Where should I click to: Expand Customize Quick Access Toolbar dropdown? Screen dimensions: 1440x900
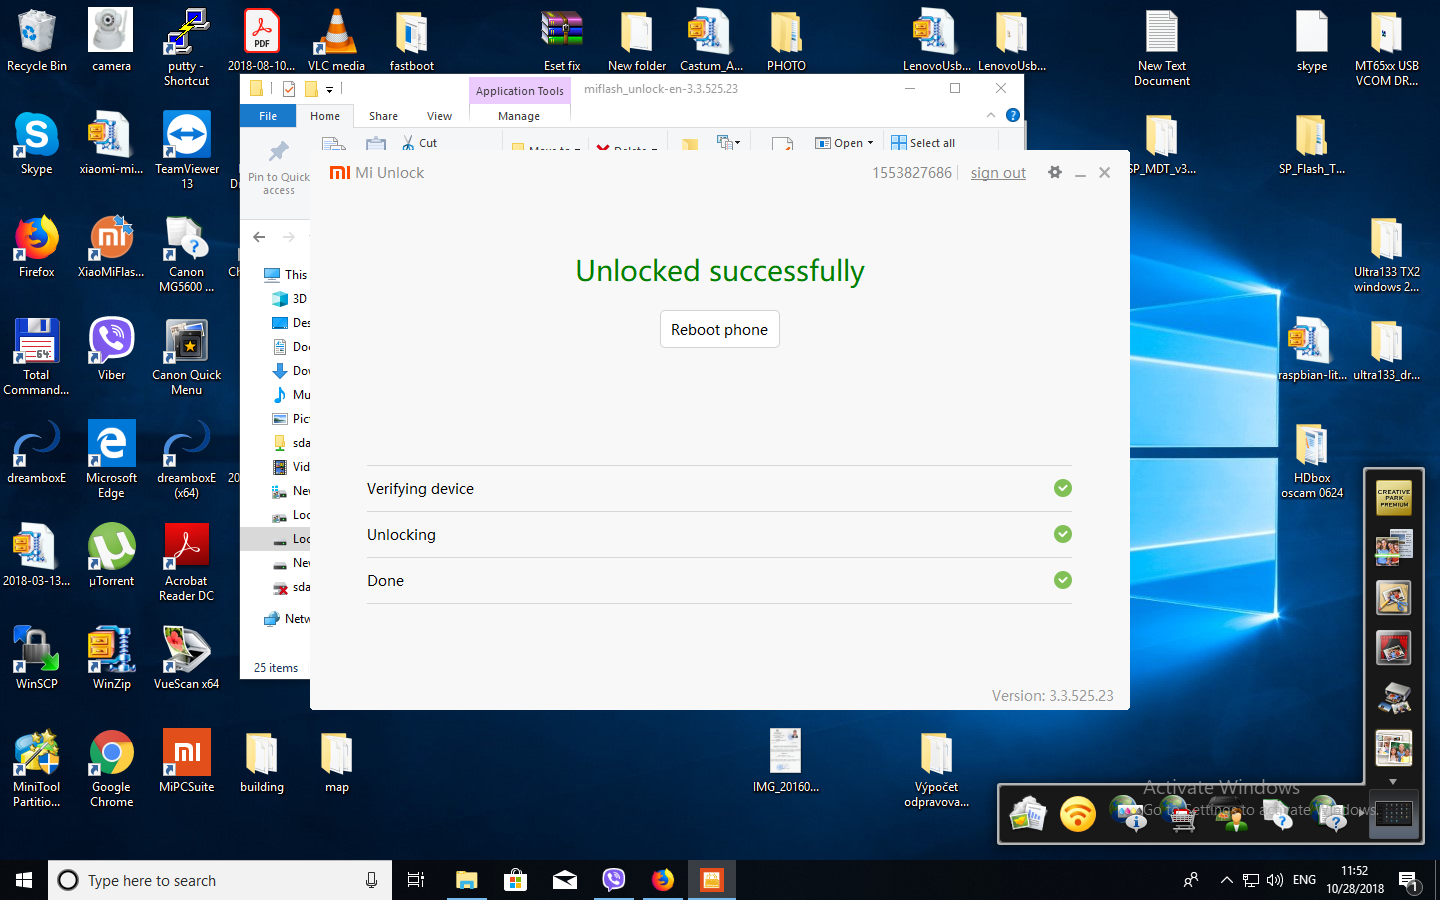coord(329,90)
